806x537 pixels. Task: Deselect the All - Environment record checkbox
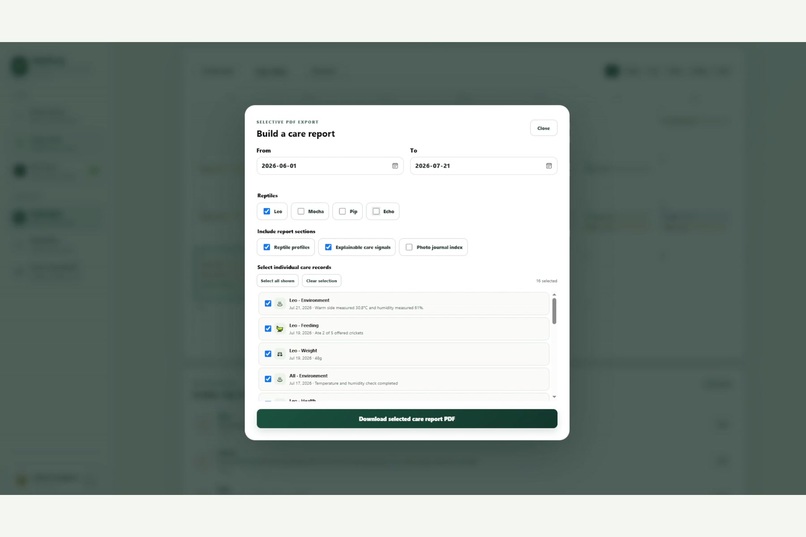pos(268,379)
